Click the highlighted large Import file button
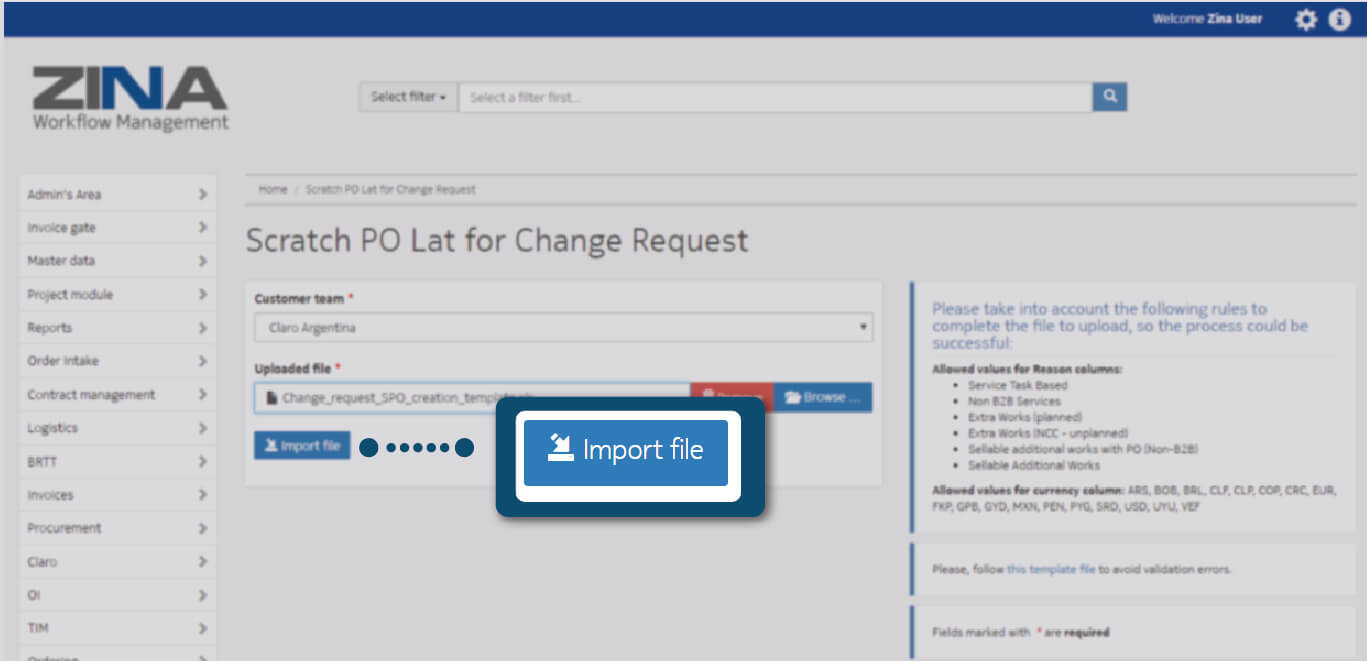This screenshot has width=1367, height=661. pyautogui.click(x=626, y=451)
